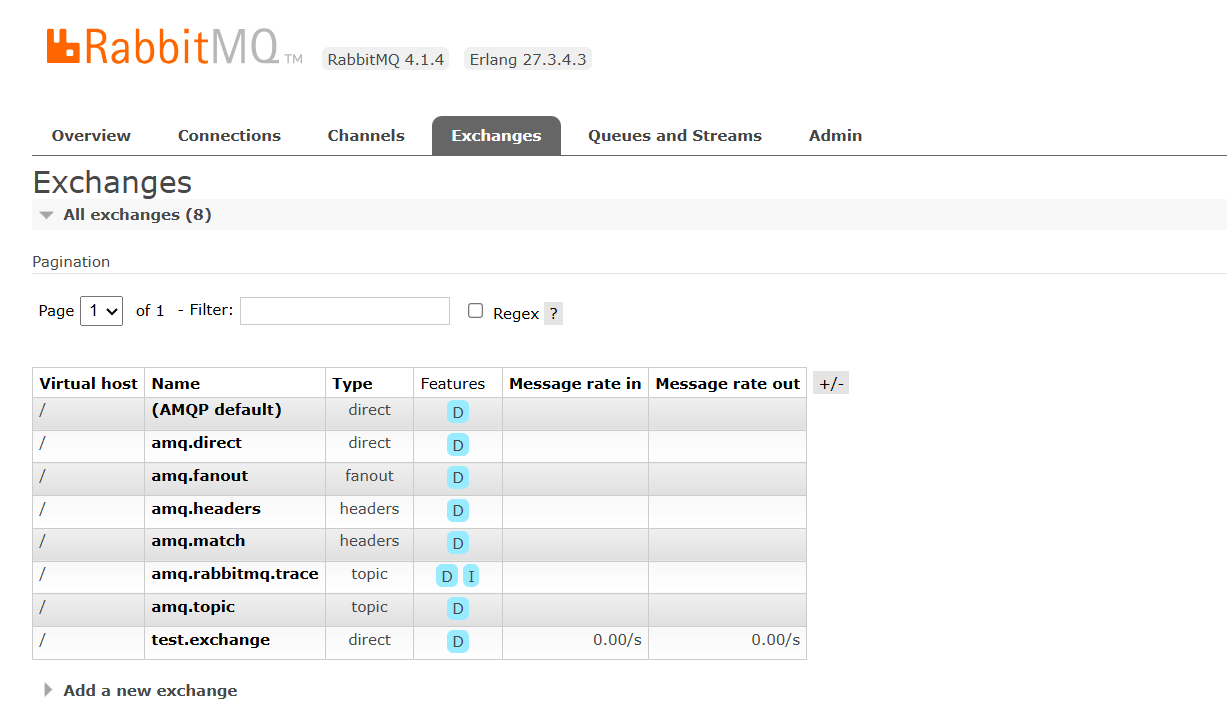The image size is (1227, 713).
Task: Click into the Filter text field
Action: coord(345,311)
